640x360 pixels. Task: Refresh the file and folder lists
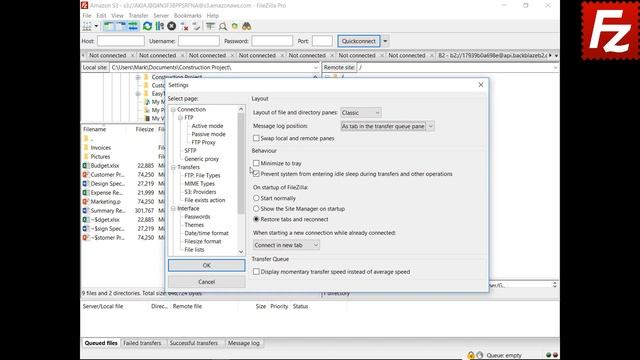point(147,27)
